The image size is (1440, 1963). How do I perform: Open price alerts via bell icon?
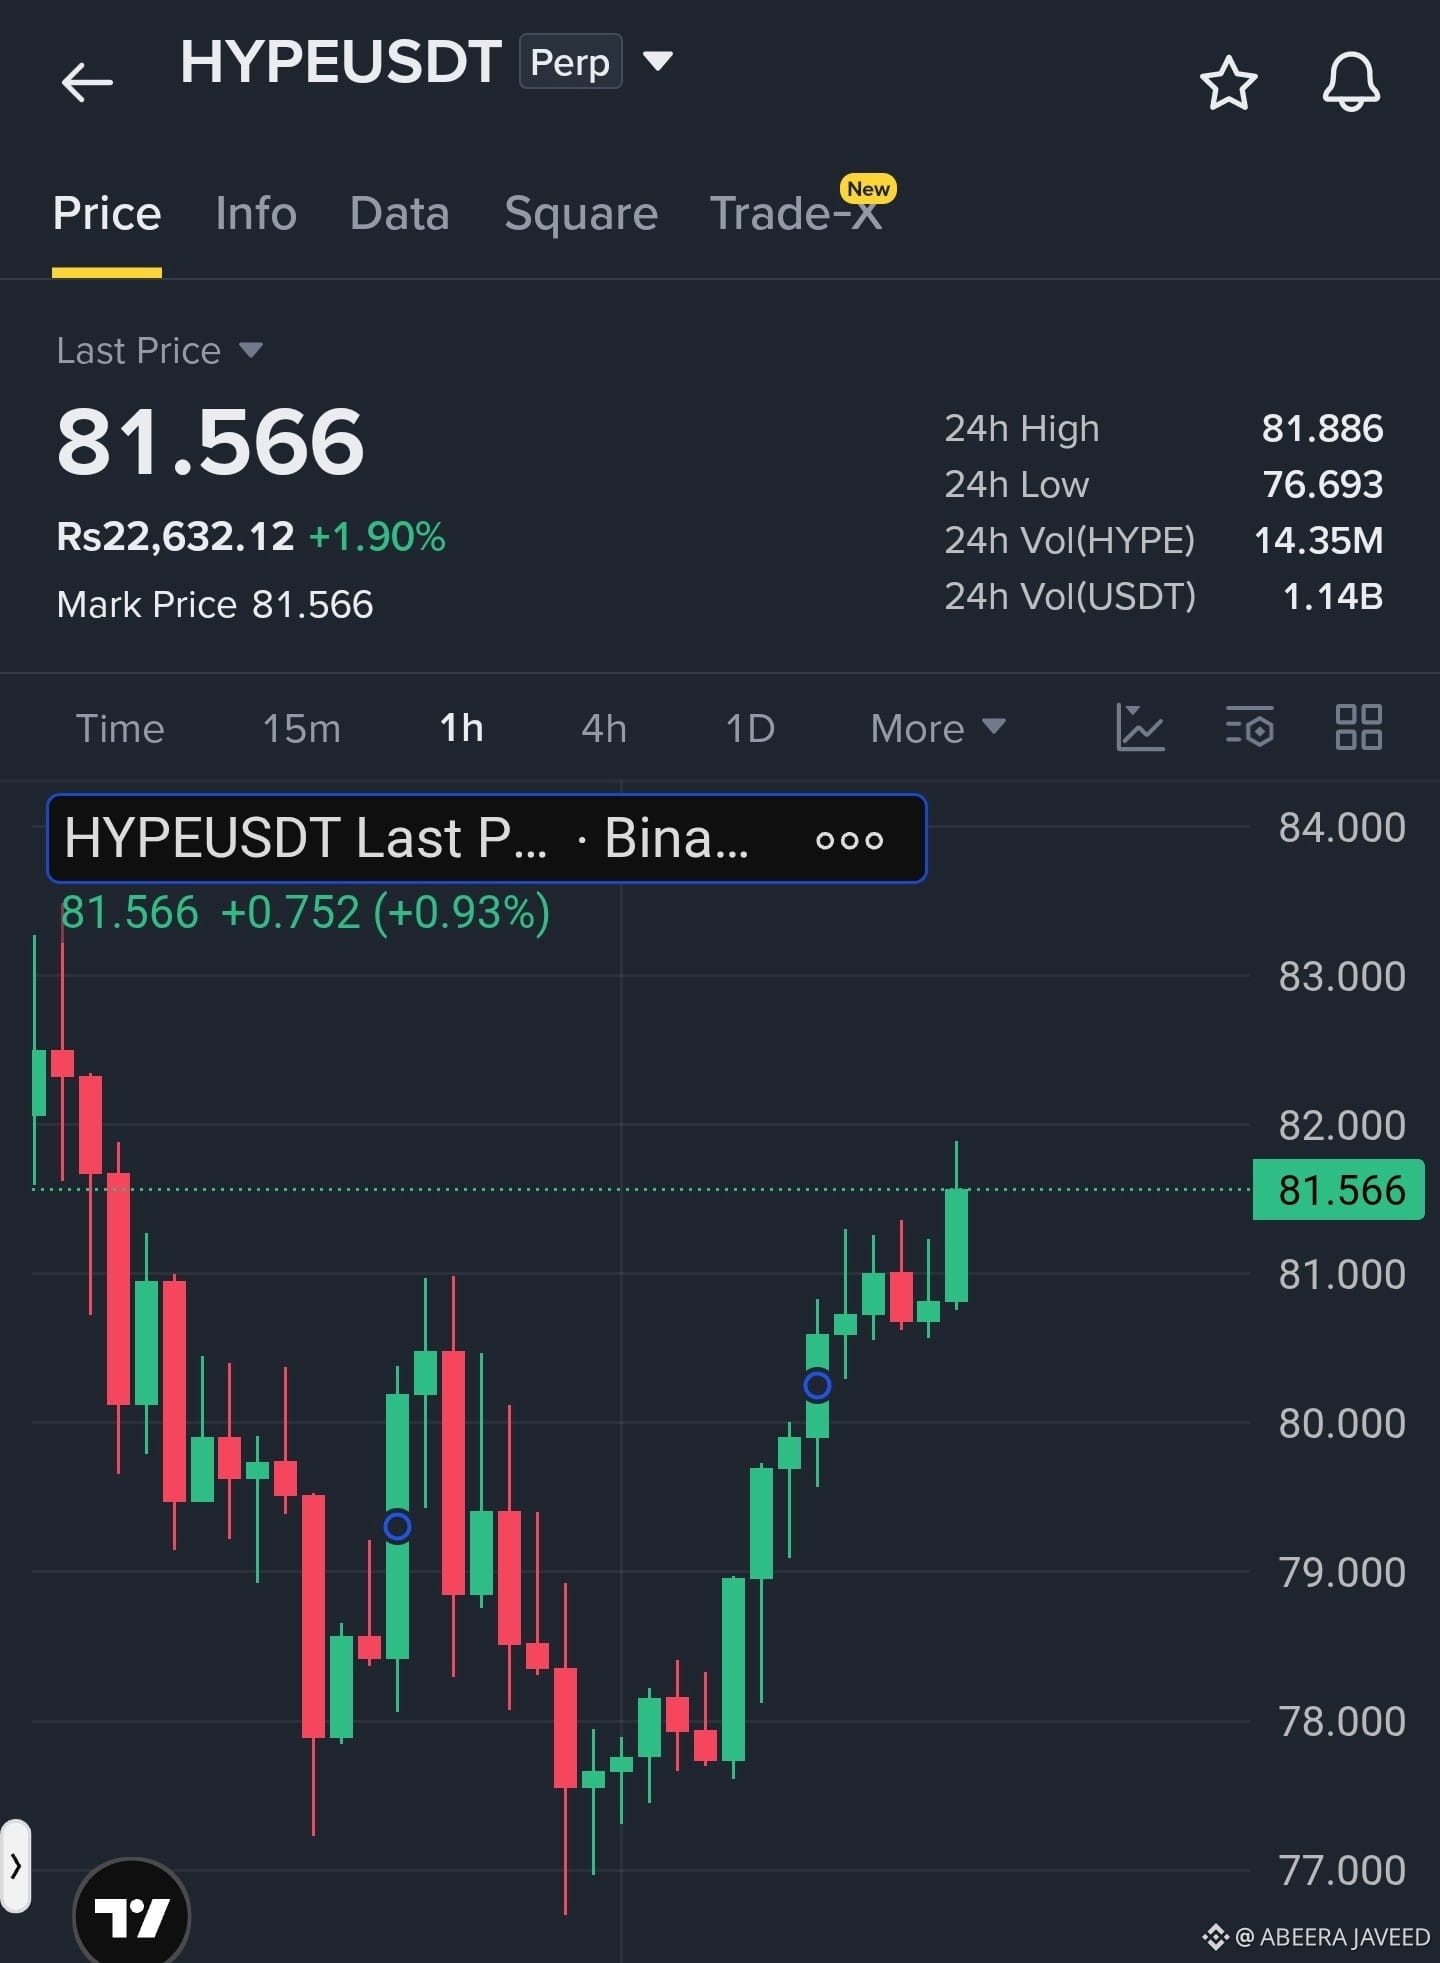tap(1351, 82)
